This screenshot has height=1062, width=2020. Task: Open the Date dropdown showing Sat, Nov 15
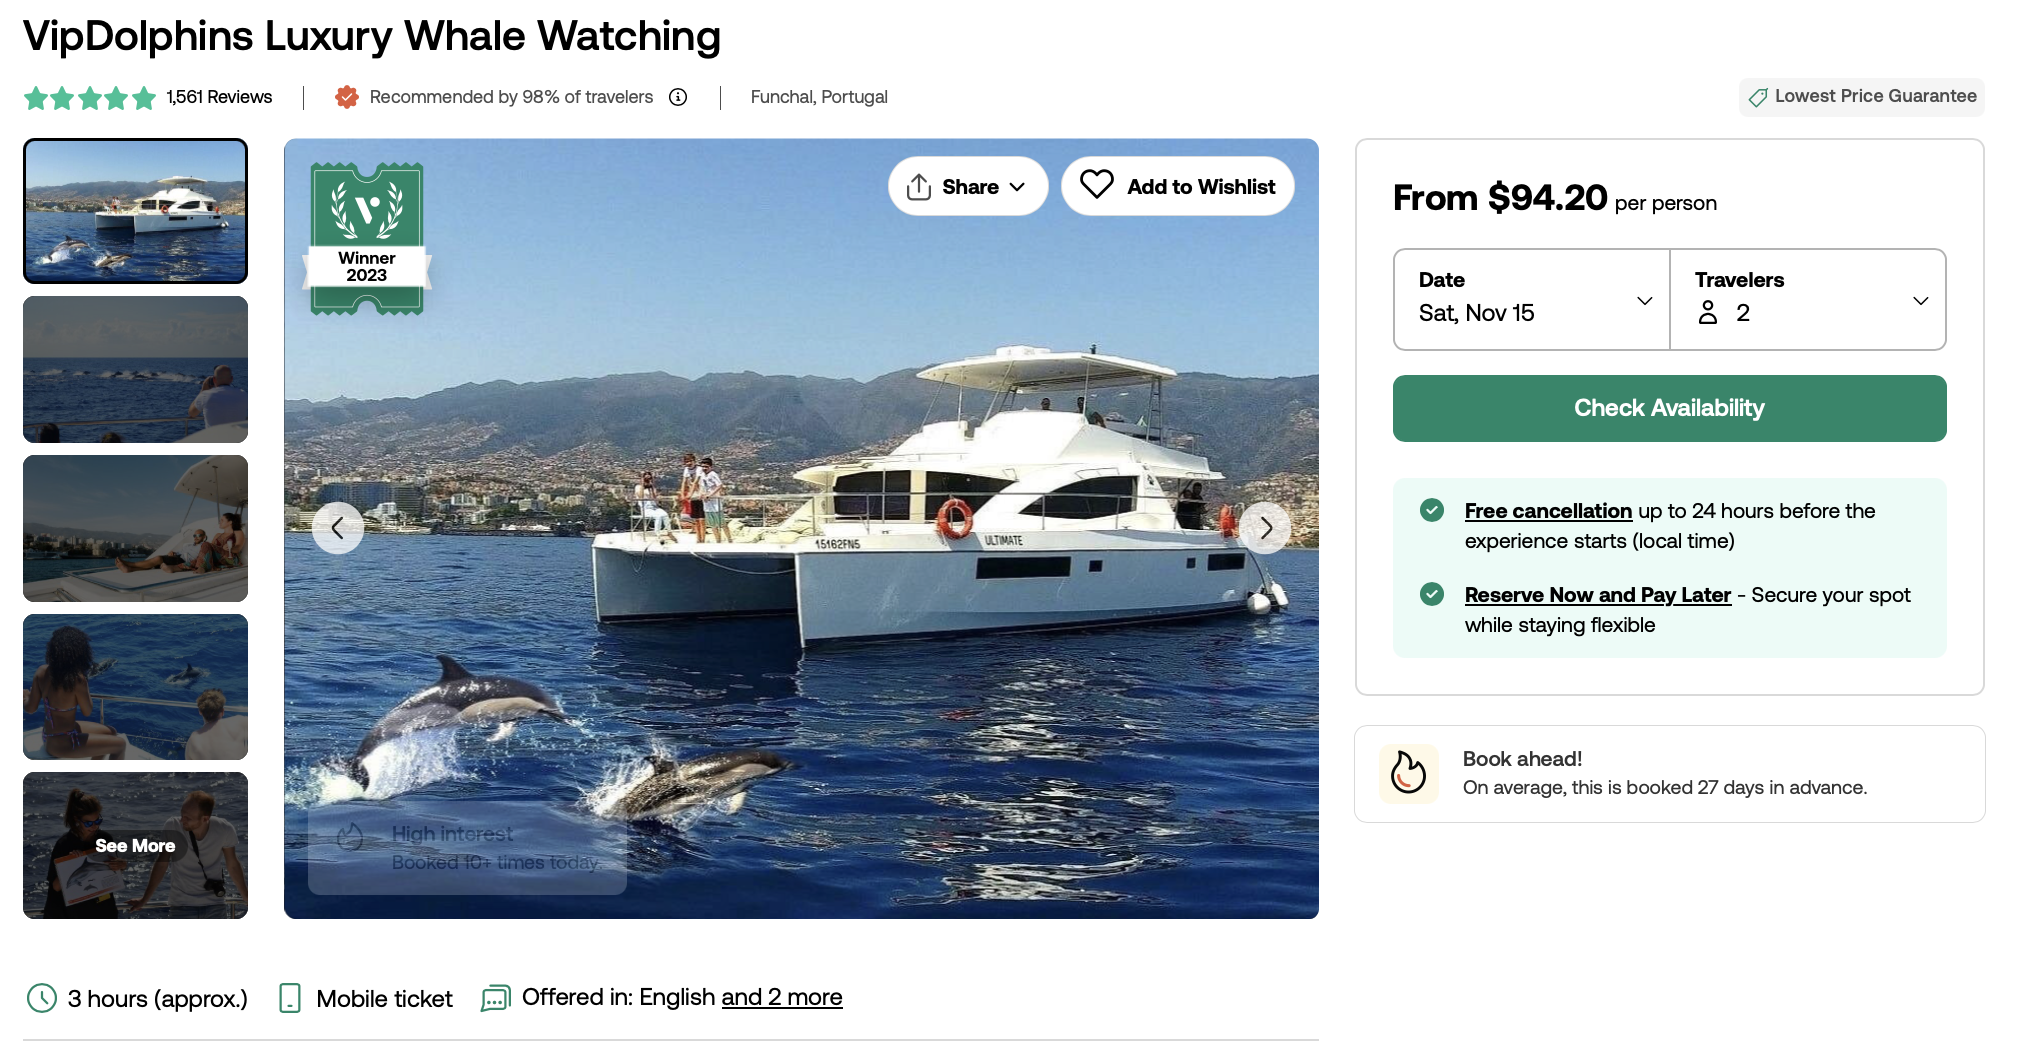[x=1532, y=299]
